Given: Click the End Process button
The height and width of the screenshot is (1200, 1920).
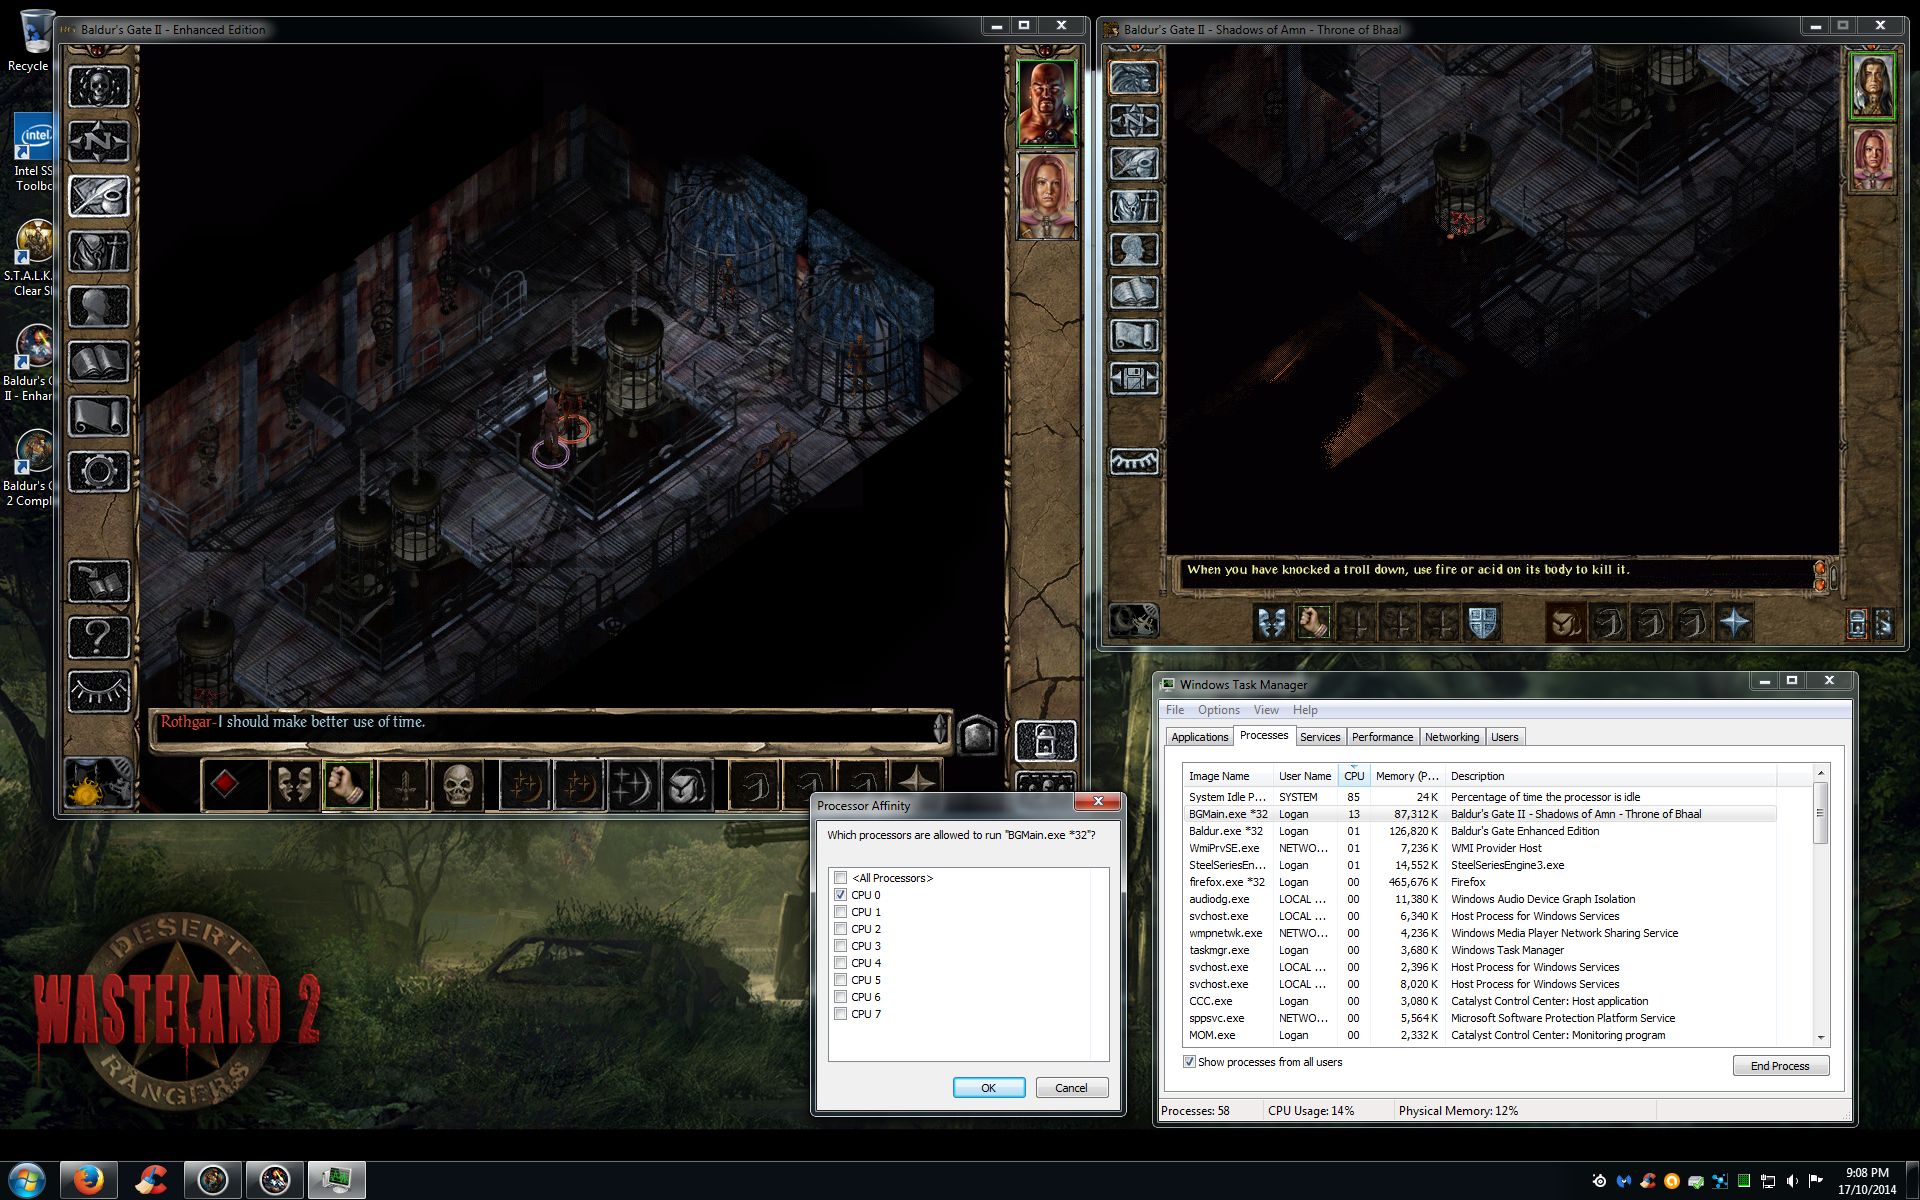Looking at the screenshot, I should pyautogui.click(x=1780, y=1066).
